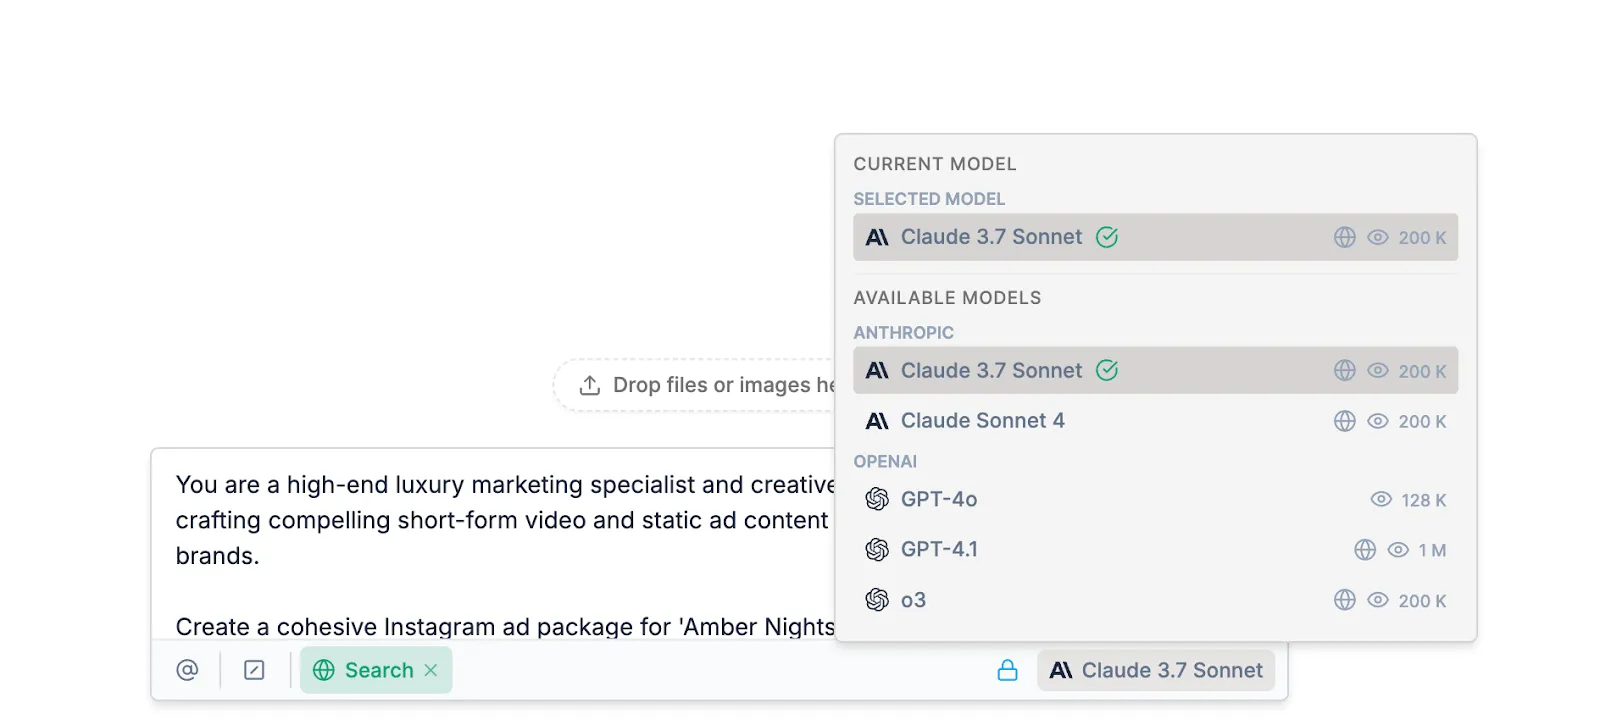
Task: Select the o3 model
Action: tap(1155, 600)
